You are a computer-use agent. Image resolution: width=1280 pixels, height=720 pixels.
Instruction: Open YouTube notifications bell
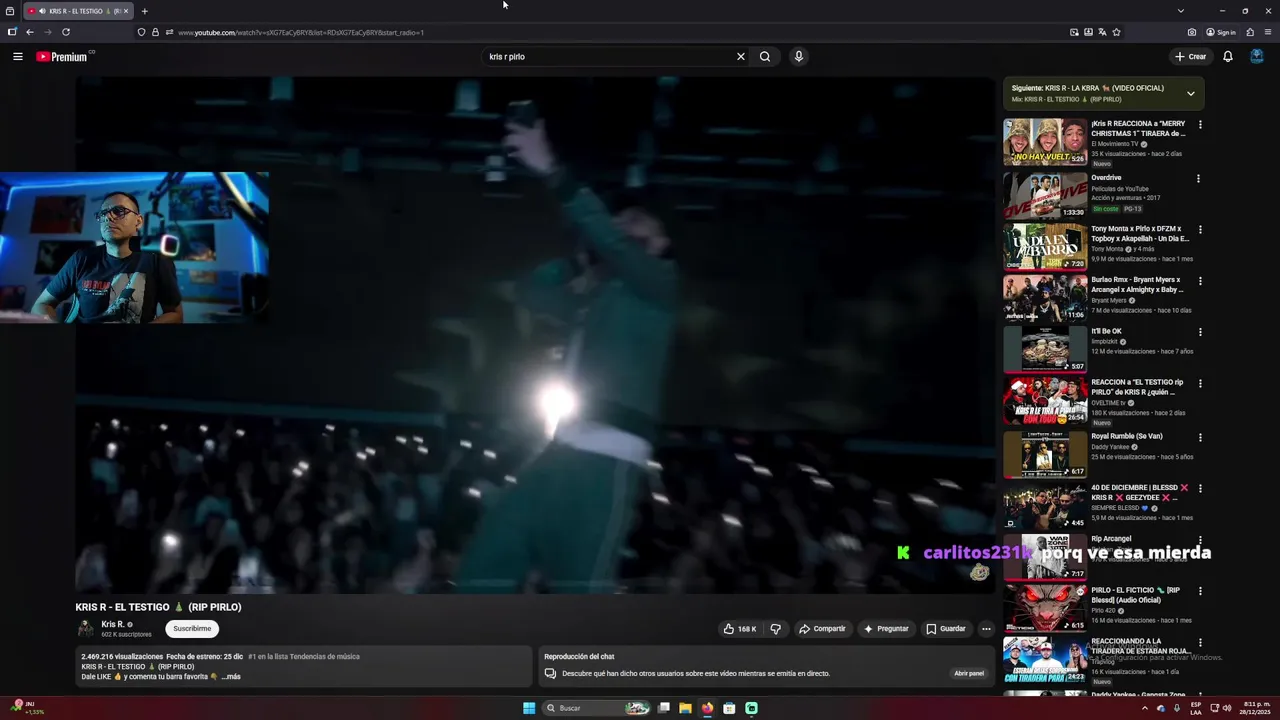pos(1228,57)
